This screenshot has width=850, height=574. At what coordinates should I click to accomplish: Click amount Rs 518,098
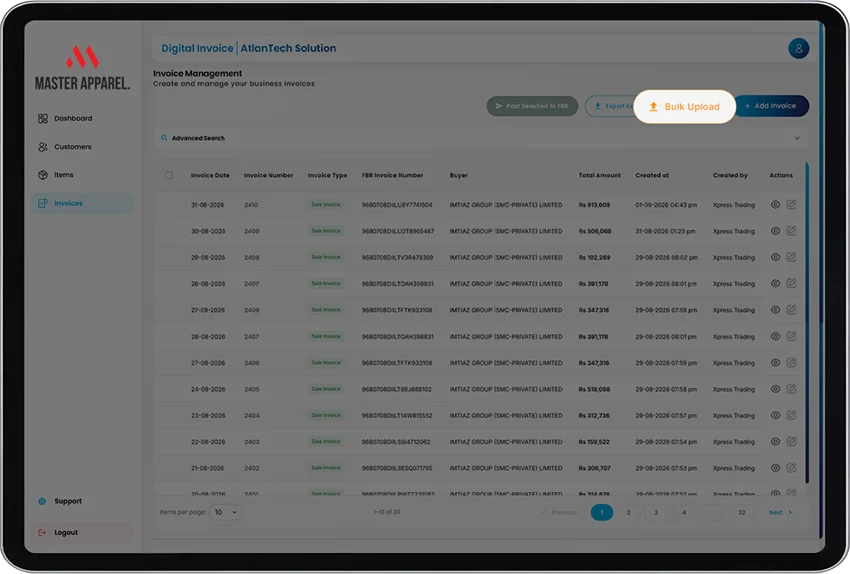(x=594, y=390)
